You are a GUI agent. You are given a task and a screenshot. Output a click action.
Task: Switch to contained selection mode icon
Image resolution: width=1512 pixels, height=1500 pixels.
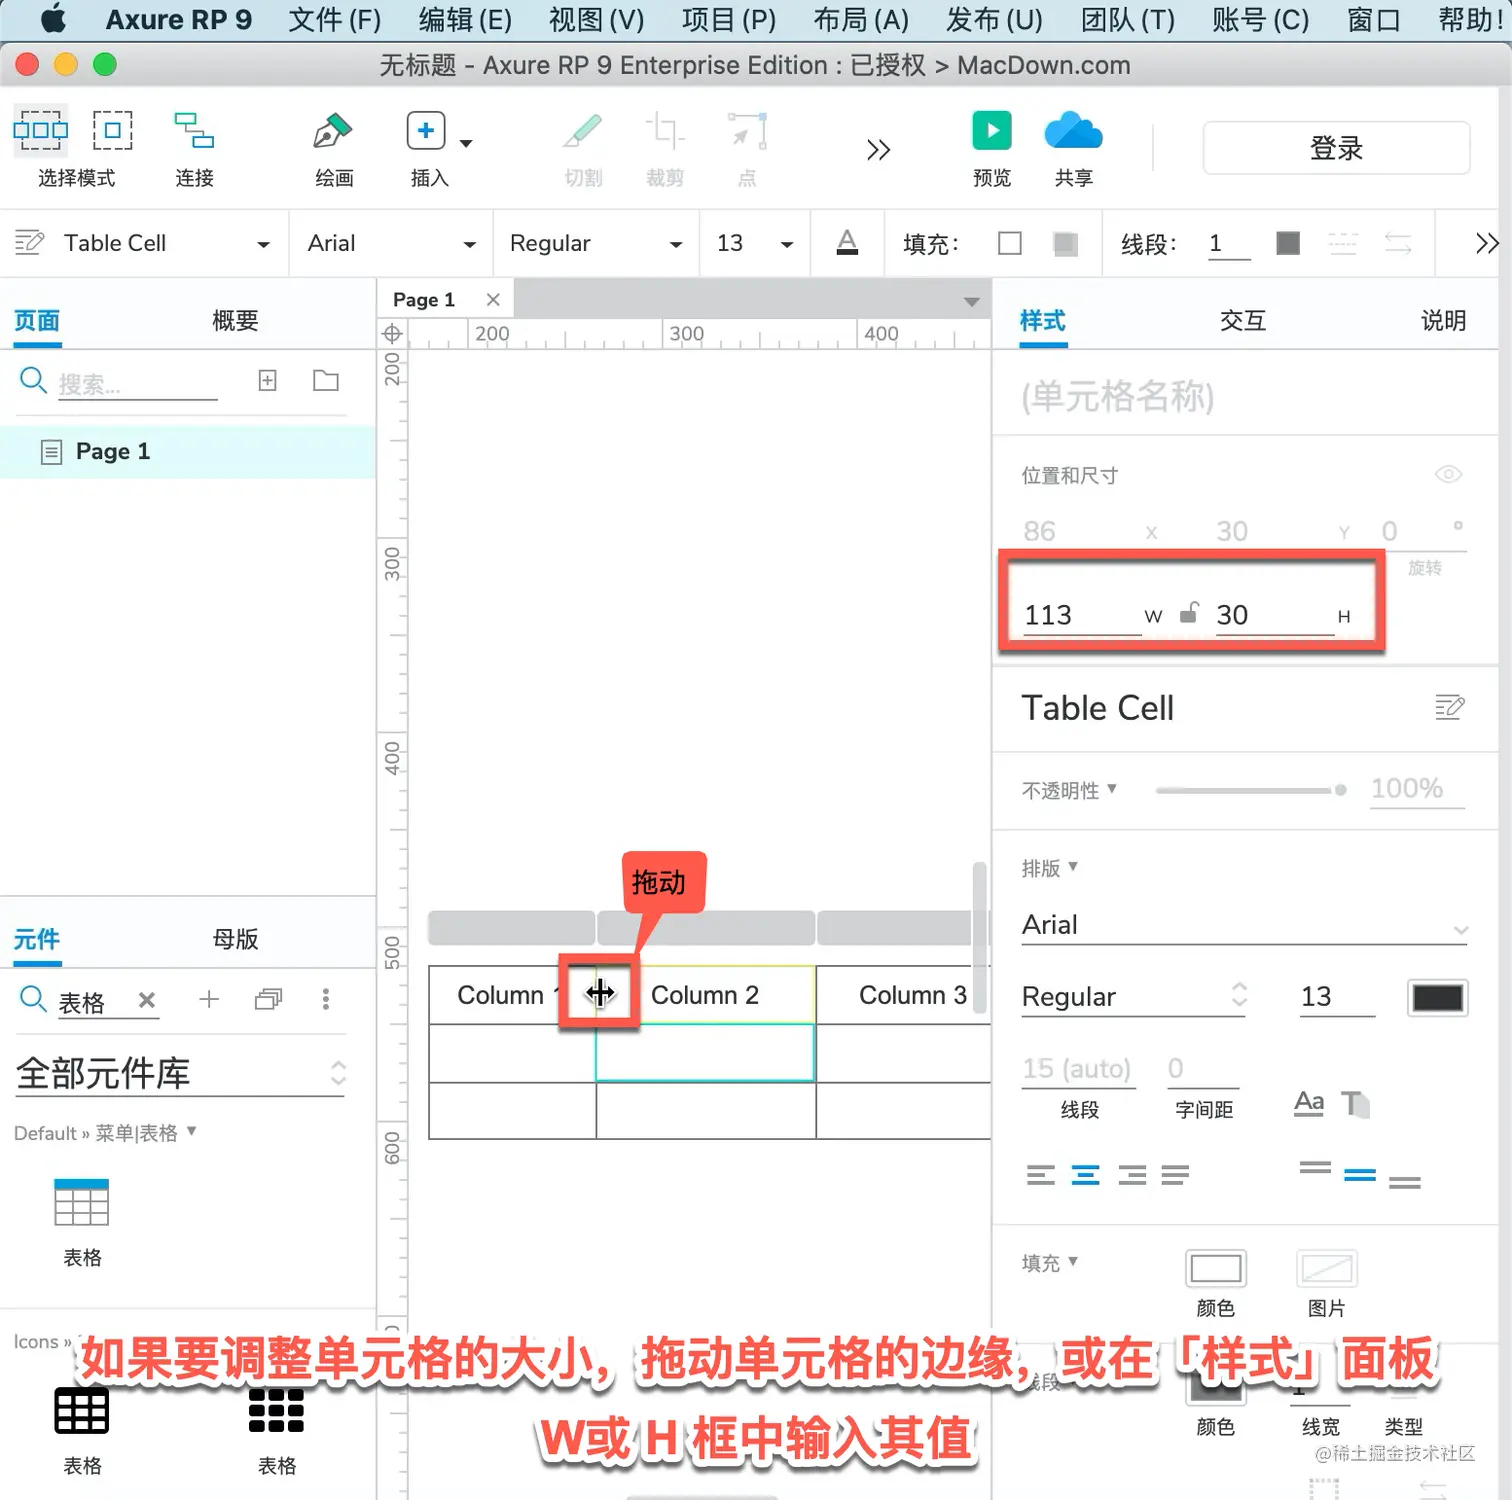click(113, 131)
